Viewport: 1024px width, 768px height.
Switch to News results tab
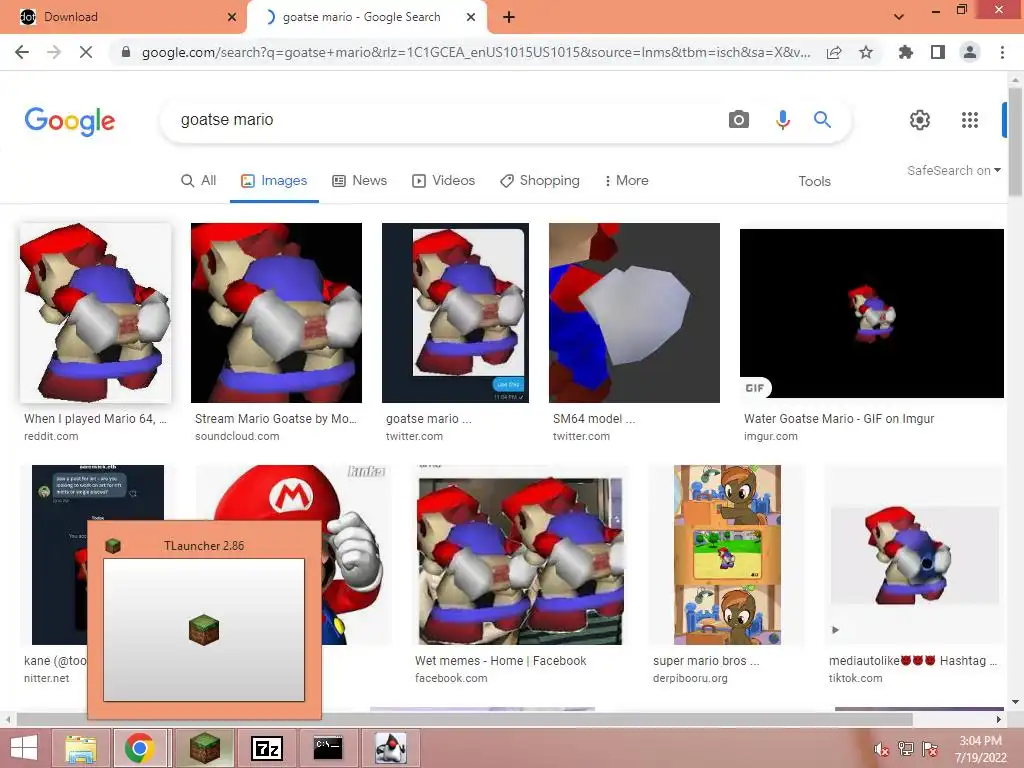(x=360, y=180)
